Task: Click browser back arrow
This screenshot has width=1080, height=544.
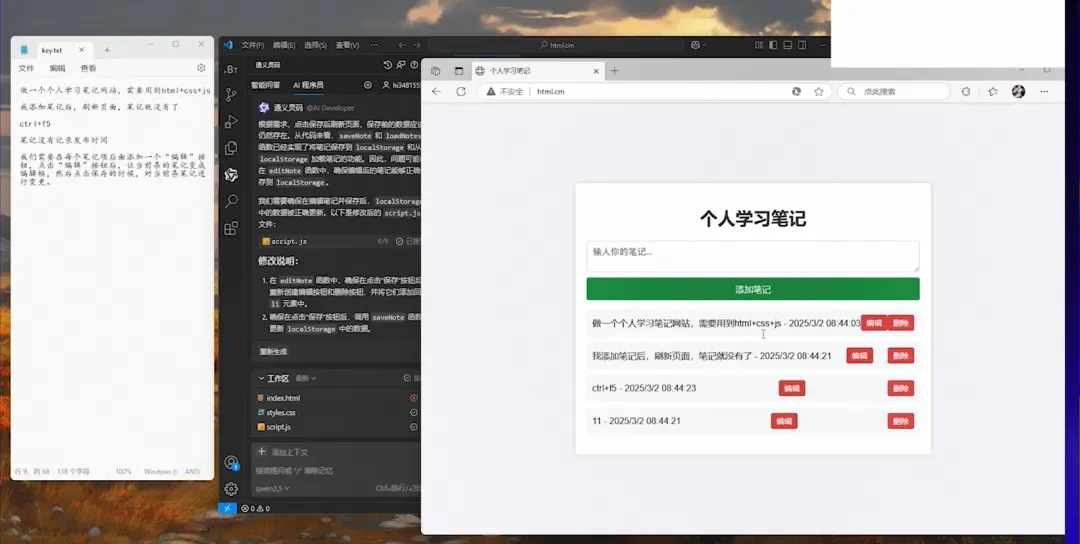Action: (x=437, y=91)
